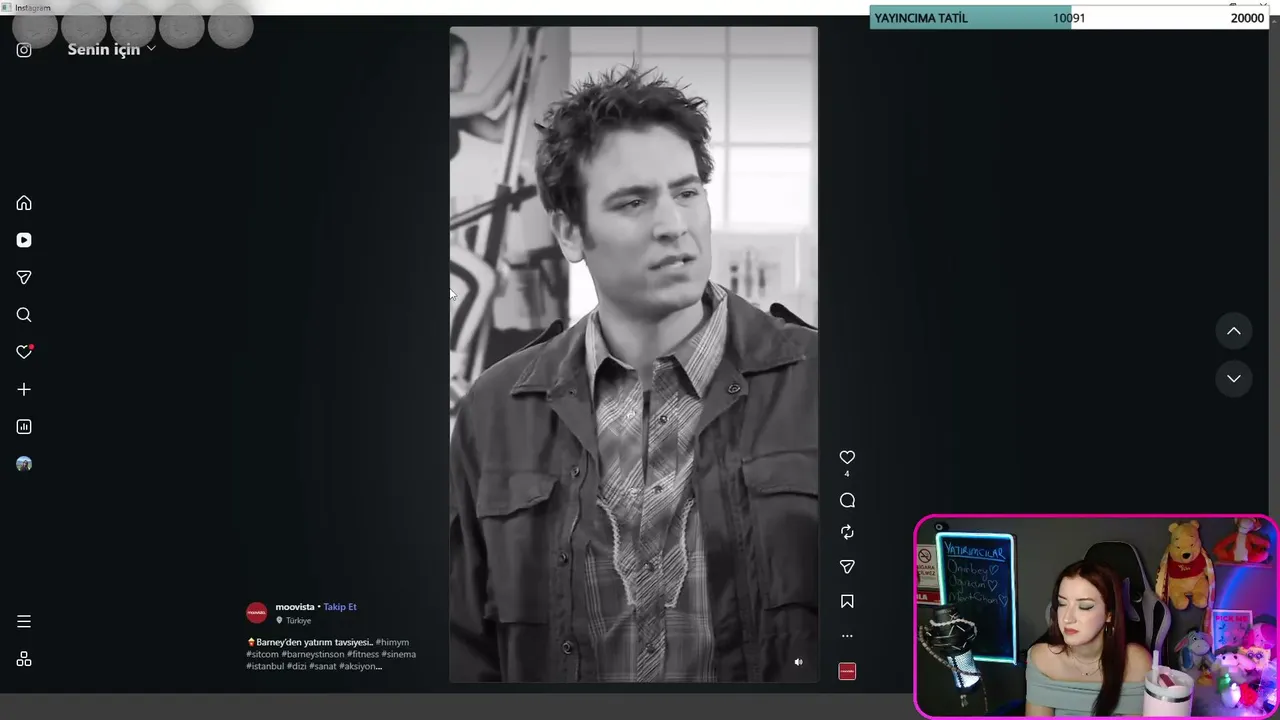Click the caption text 'Barney'den yatırım tavsiyesi..'

coord(314,642)
